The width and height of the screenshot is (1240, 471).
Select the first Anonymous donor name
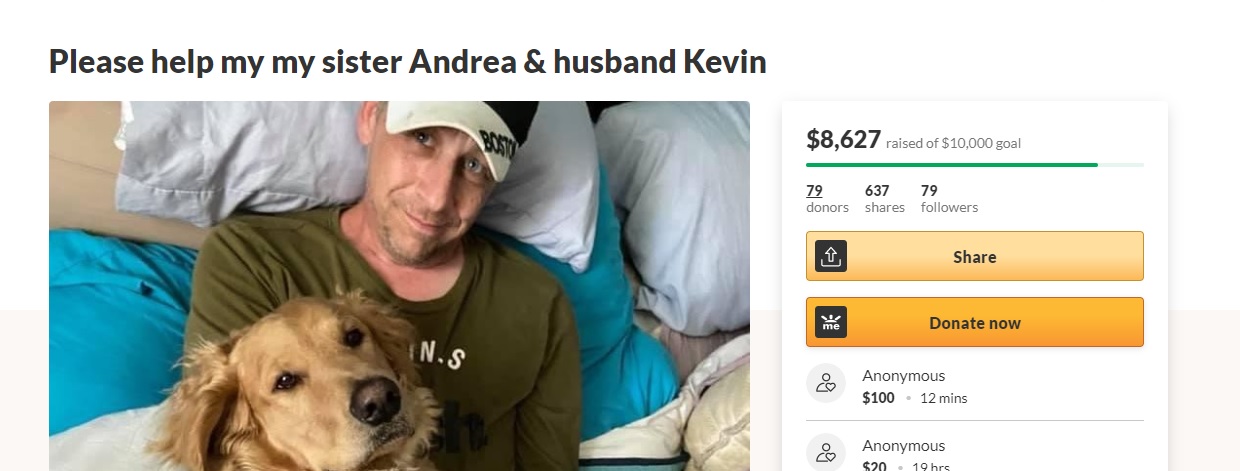click(903, 376)
